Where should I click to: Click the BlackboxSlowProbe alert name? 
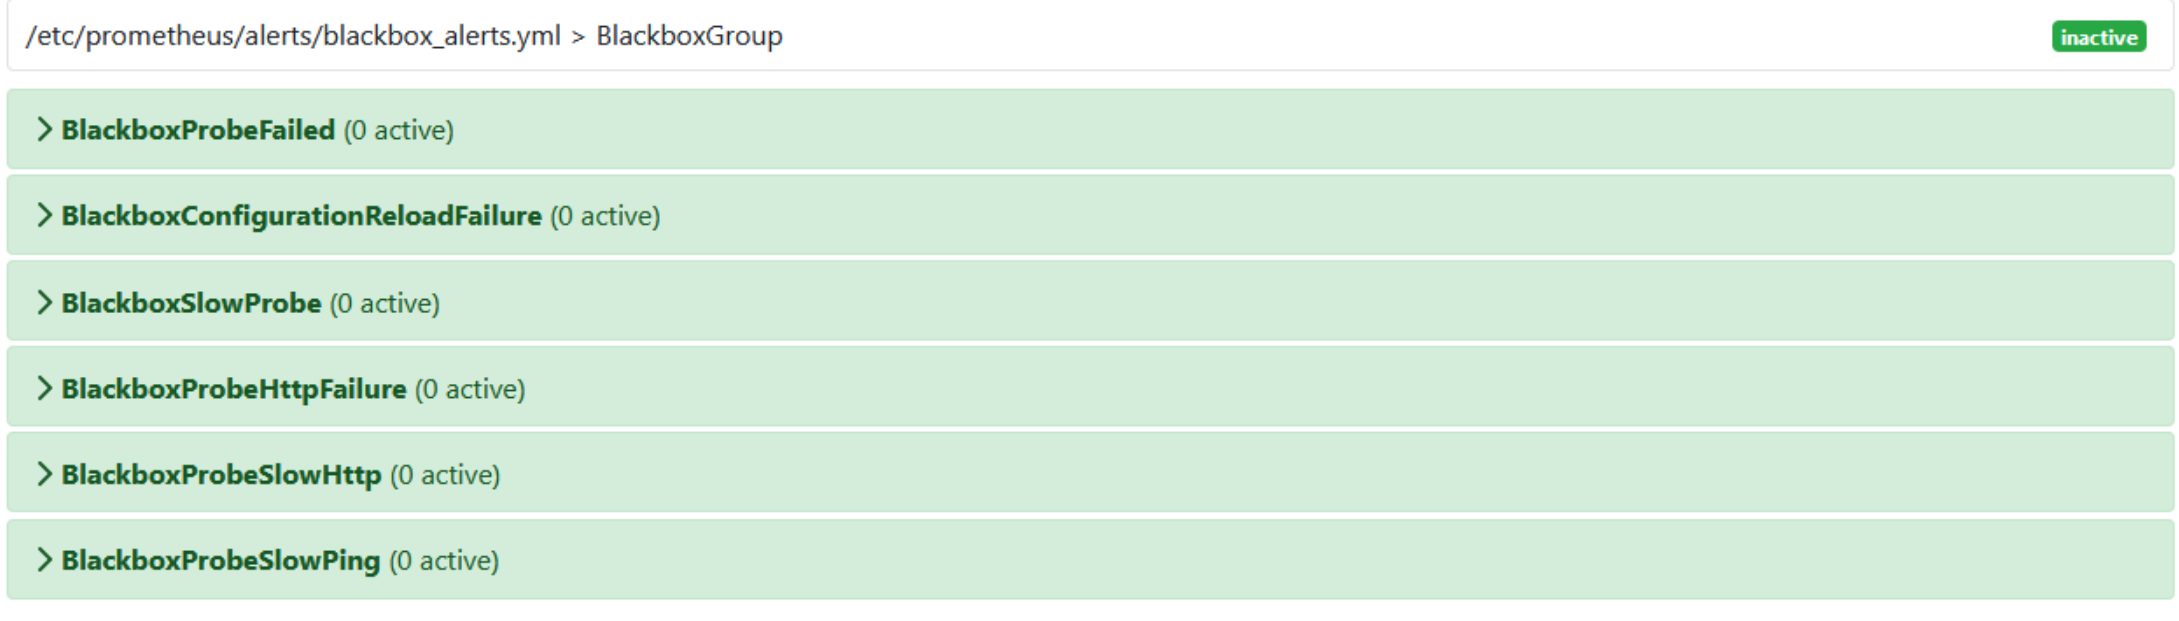click(x=191, y=303)
